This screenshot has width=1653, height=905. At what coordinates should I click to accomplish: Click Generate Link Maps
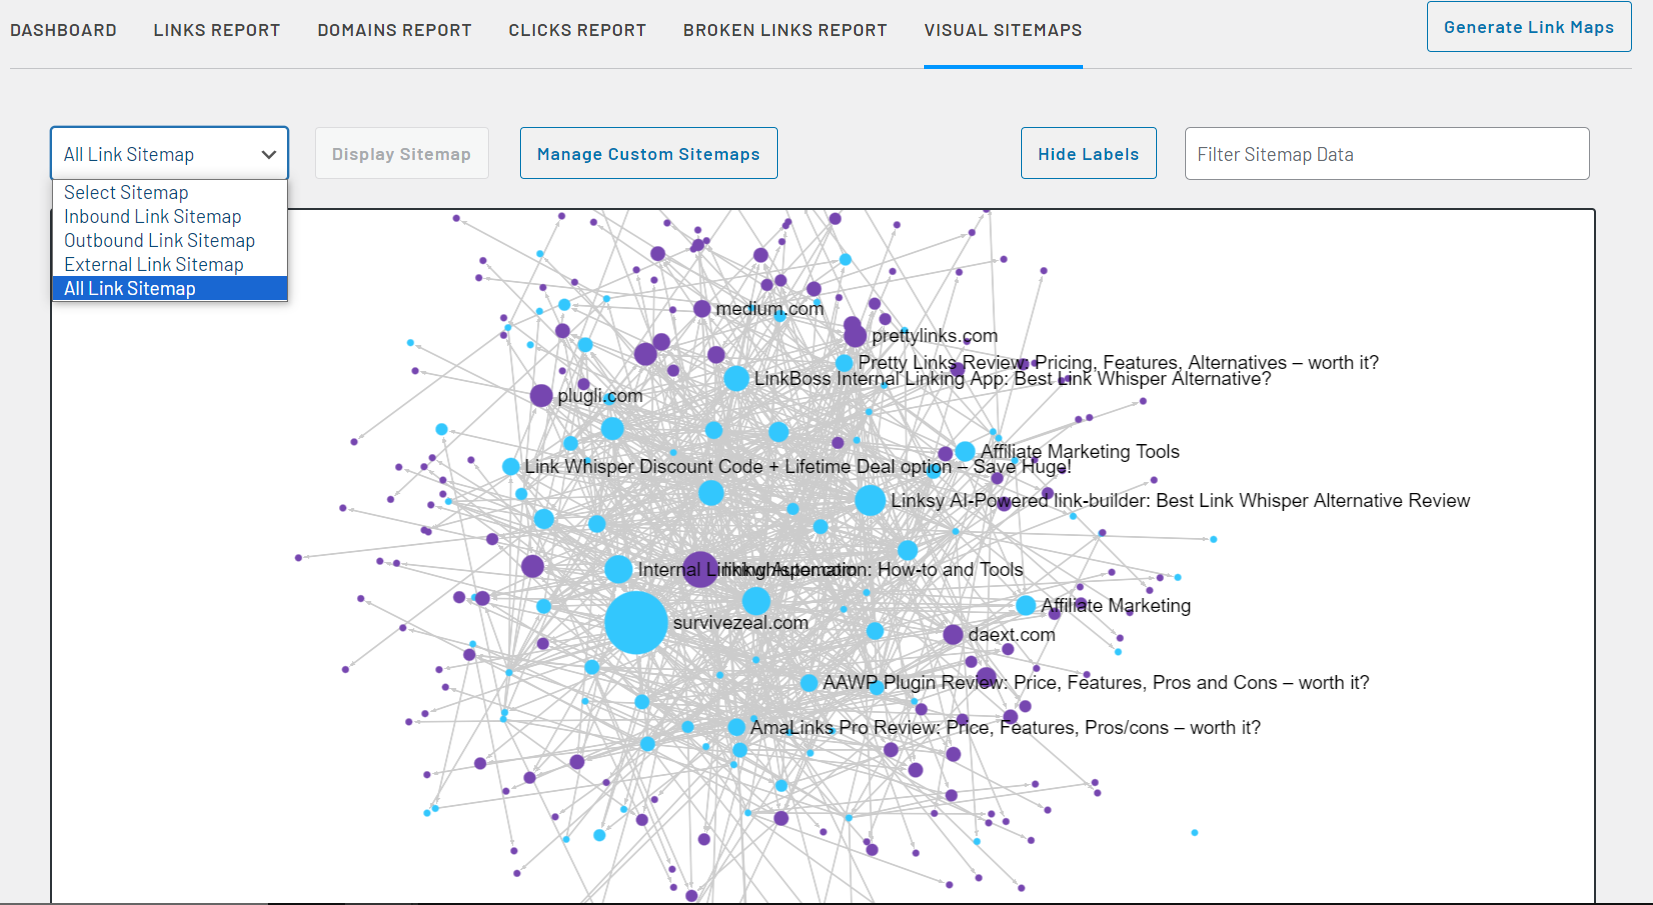(1529, 26)
